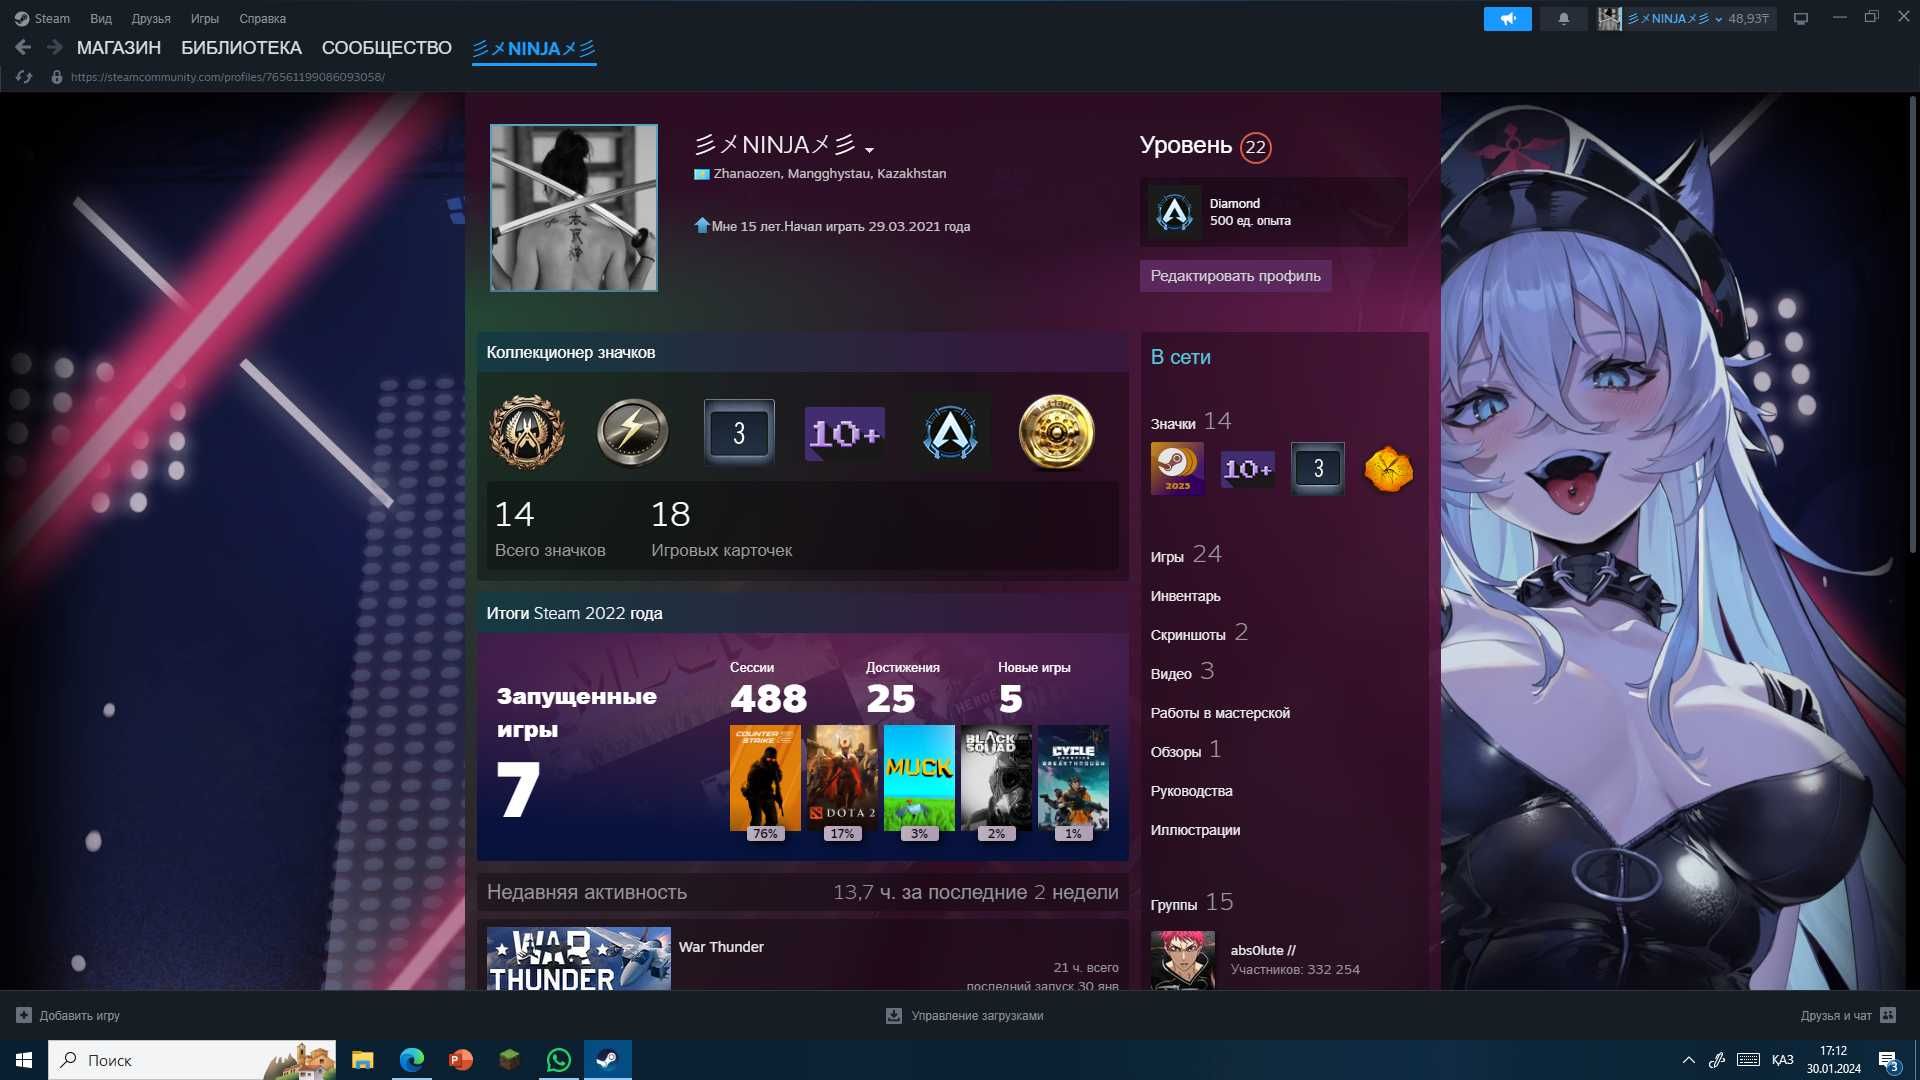1920x1080 pixels.
Task: Open the Steam menu
Action: click(42, 18)
